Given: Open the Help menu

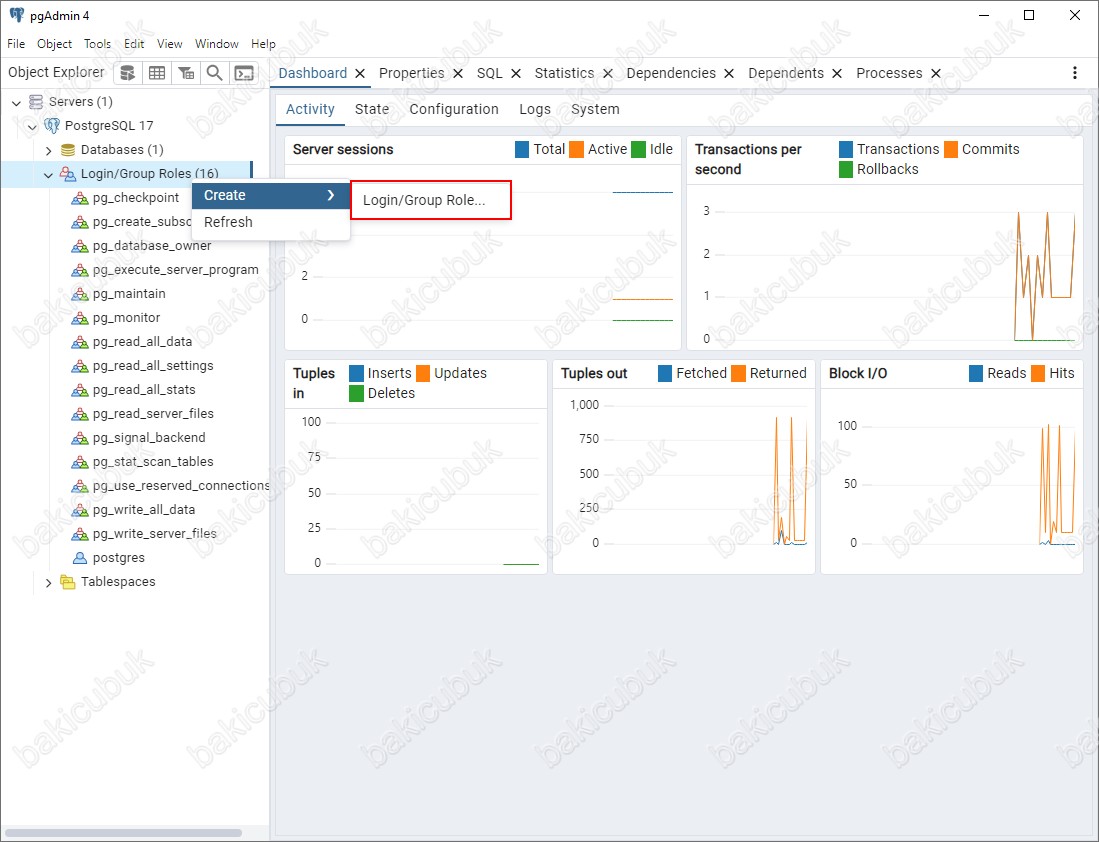Looking at the screenshot, I should [264, 43].
